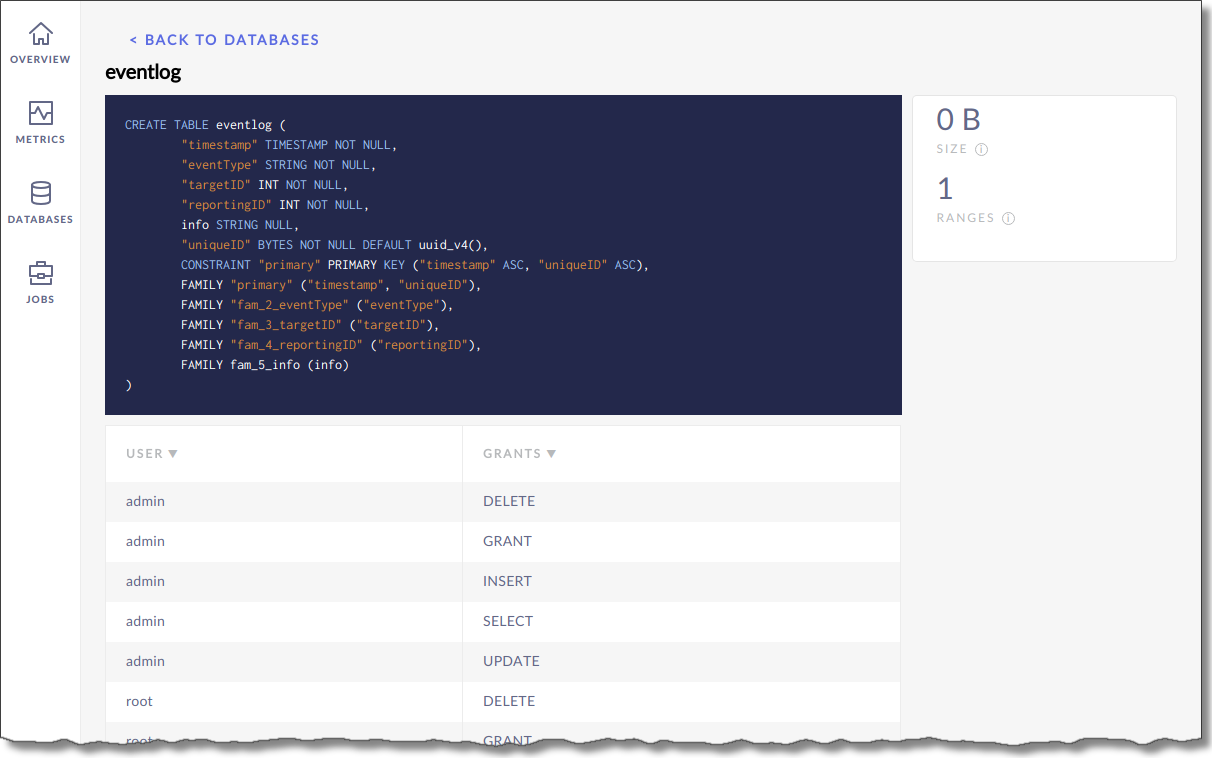Click the admin SELECT grant row

tap(502, 621)
